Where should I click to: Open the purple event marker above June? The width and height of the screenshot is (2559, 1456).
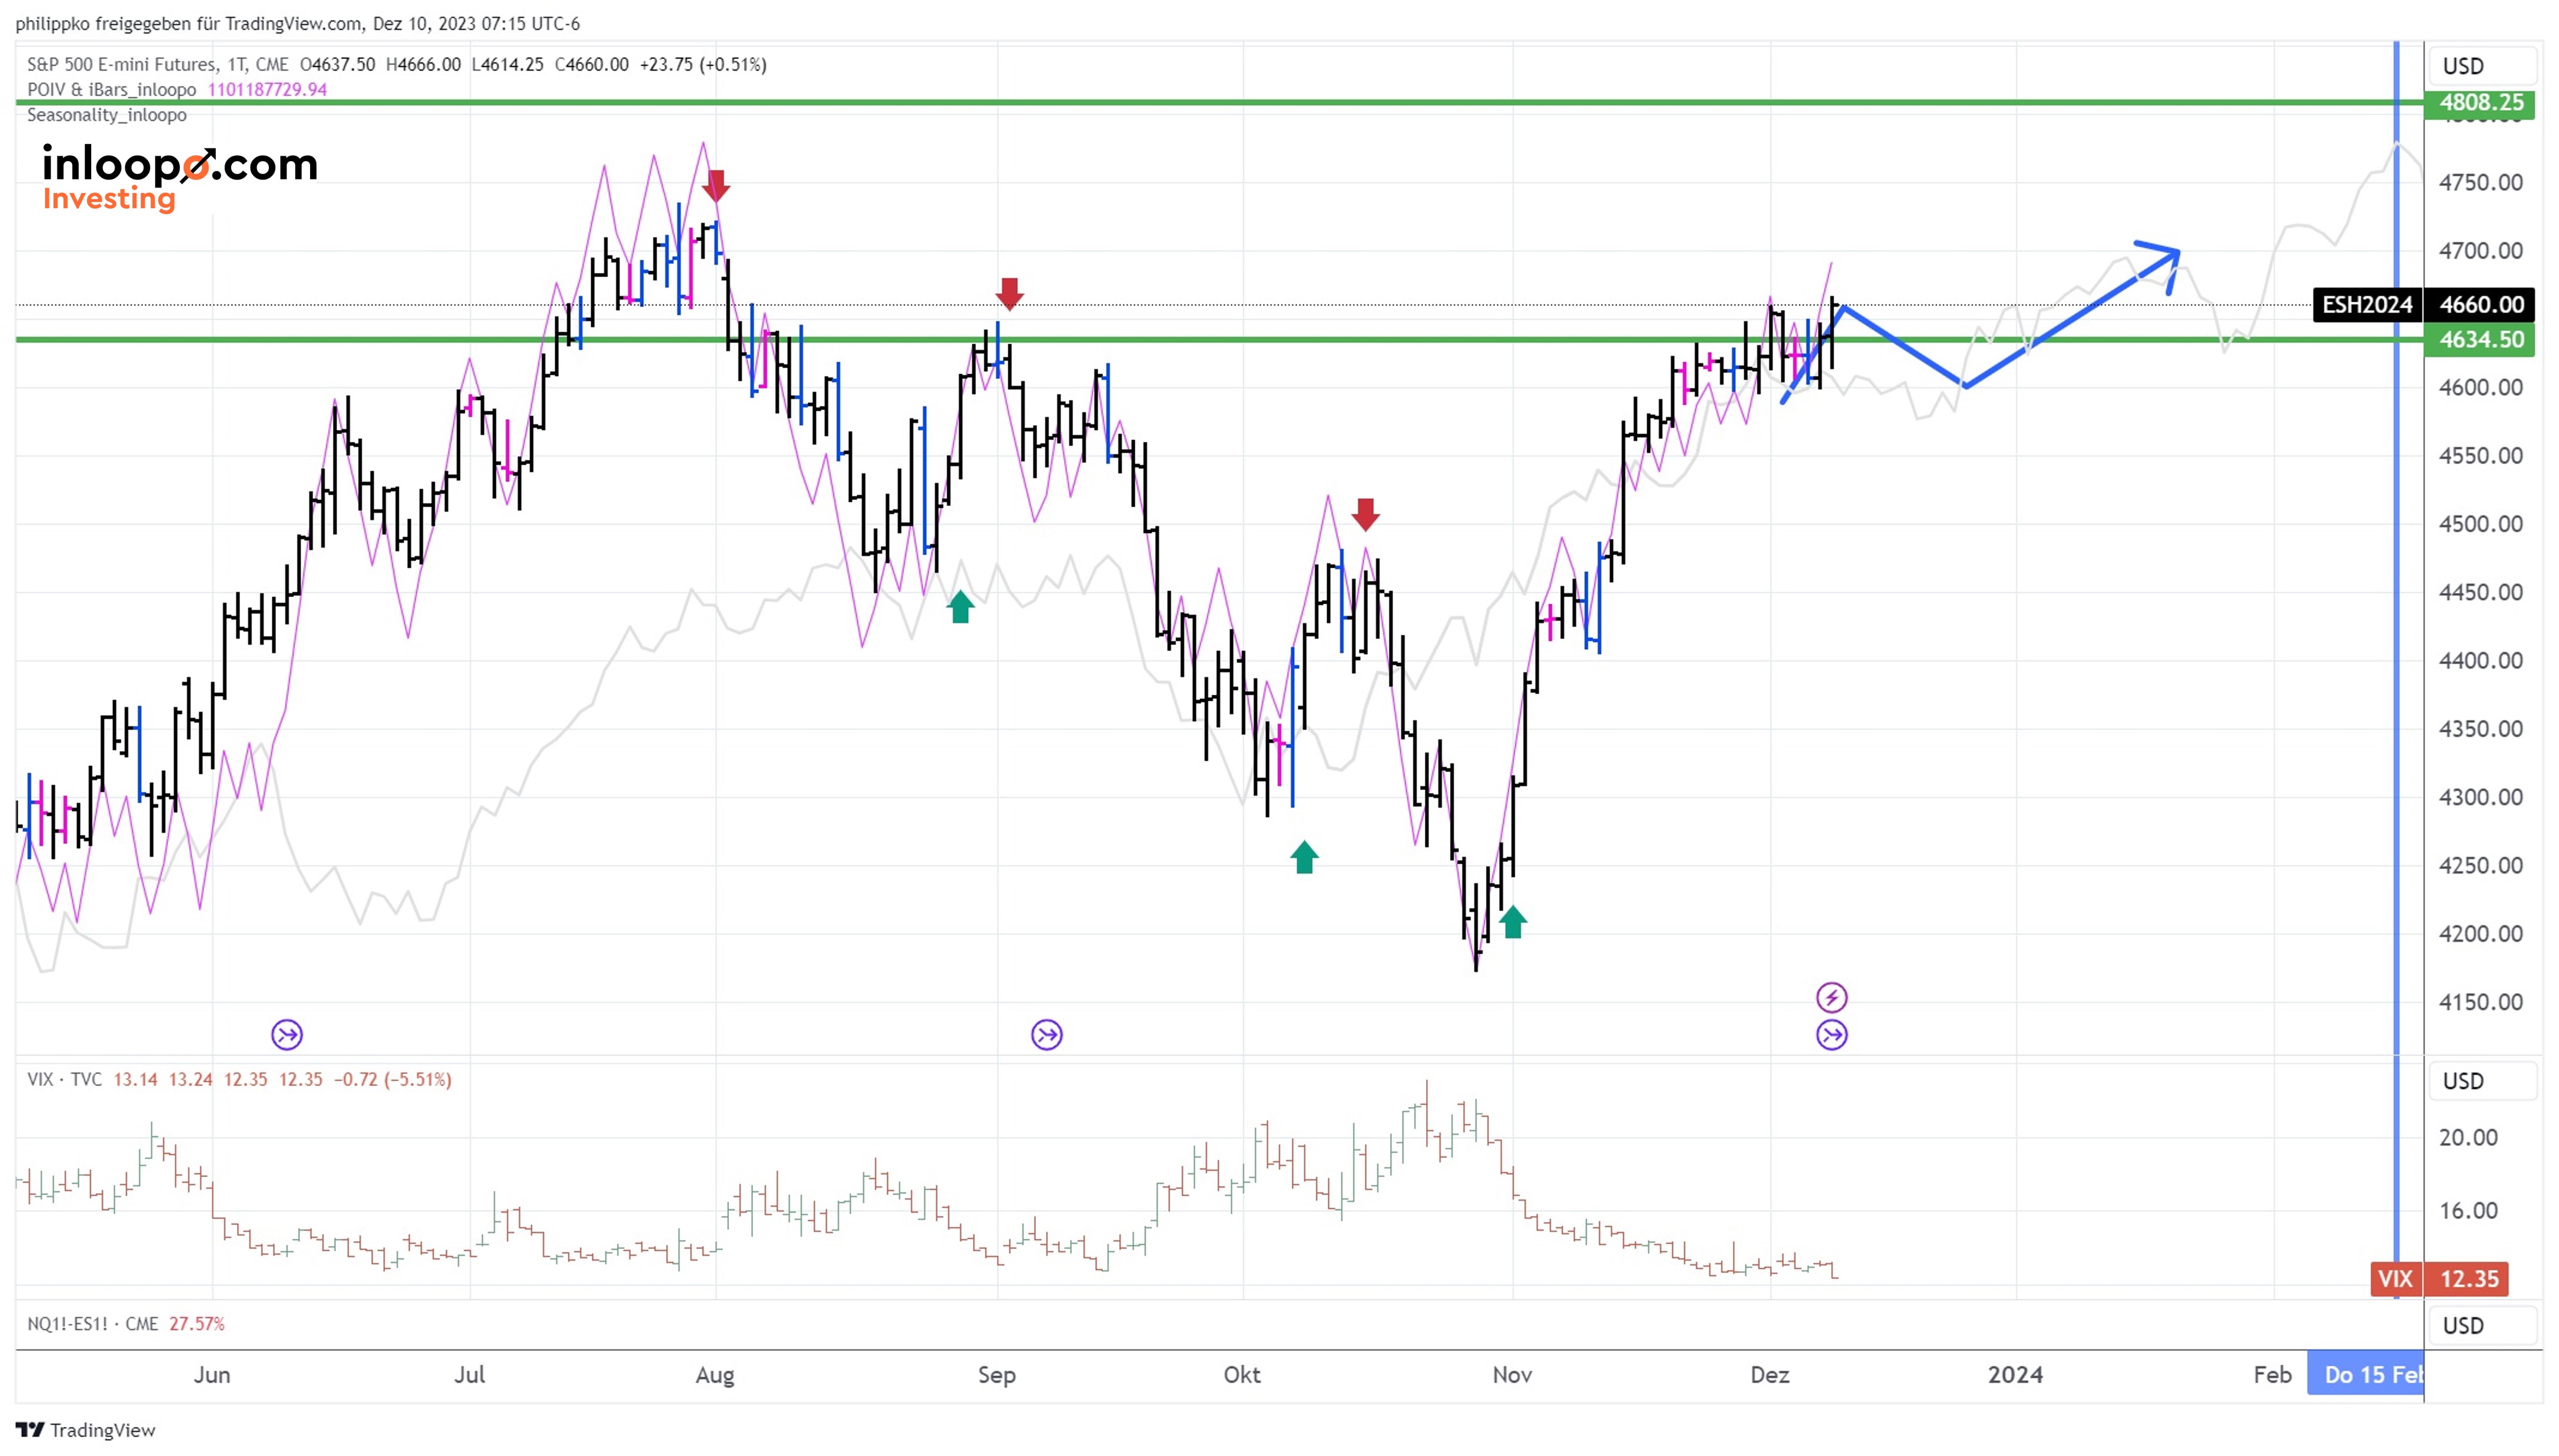tap(287, 1034)
